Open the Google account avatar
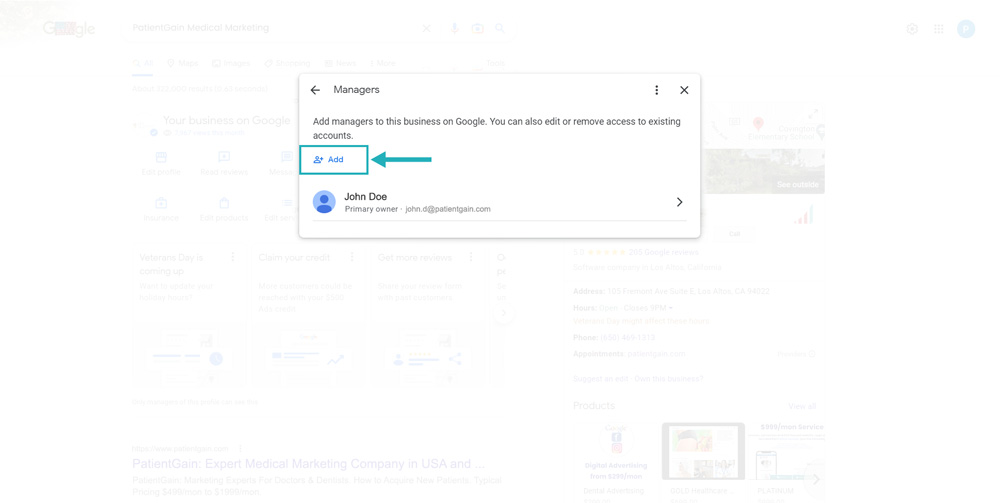 966,29
